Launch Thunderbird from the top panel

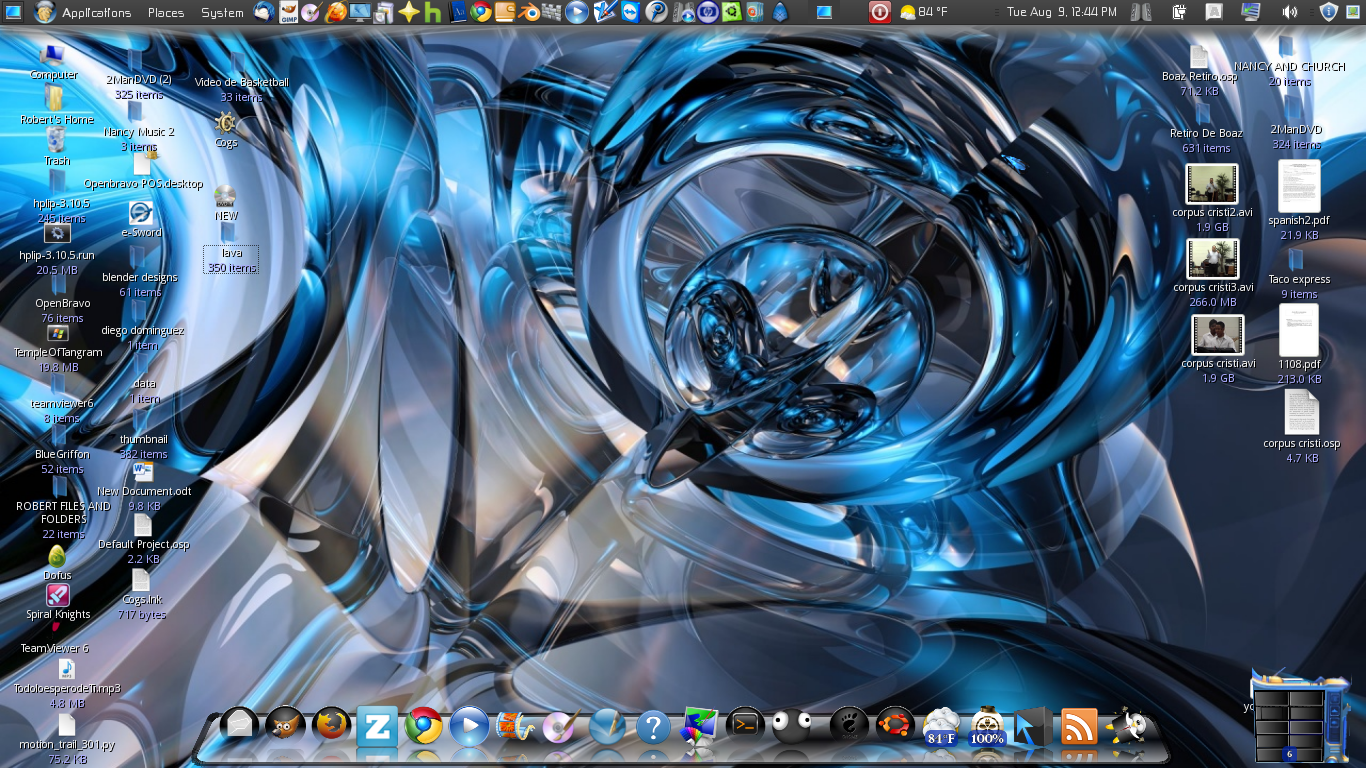(264, 13)
